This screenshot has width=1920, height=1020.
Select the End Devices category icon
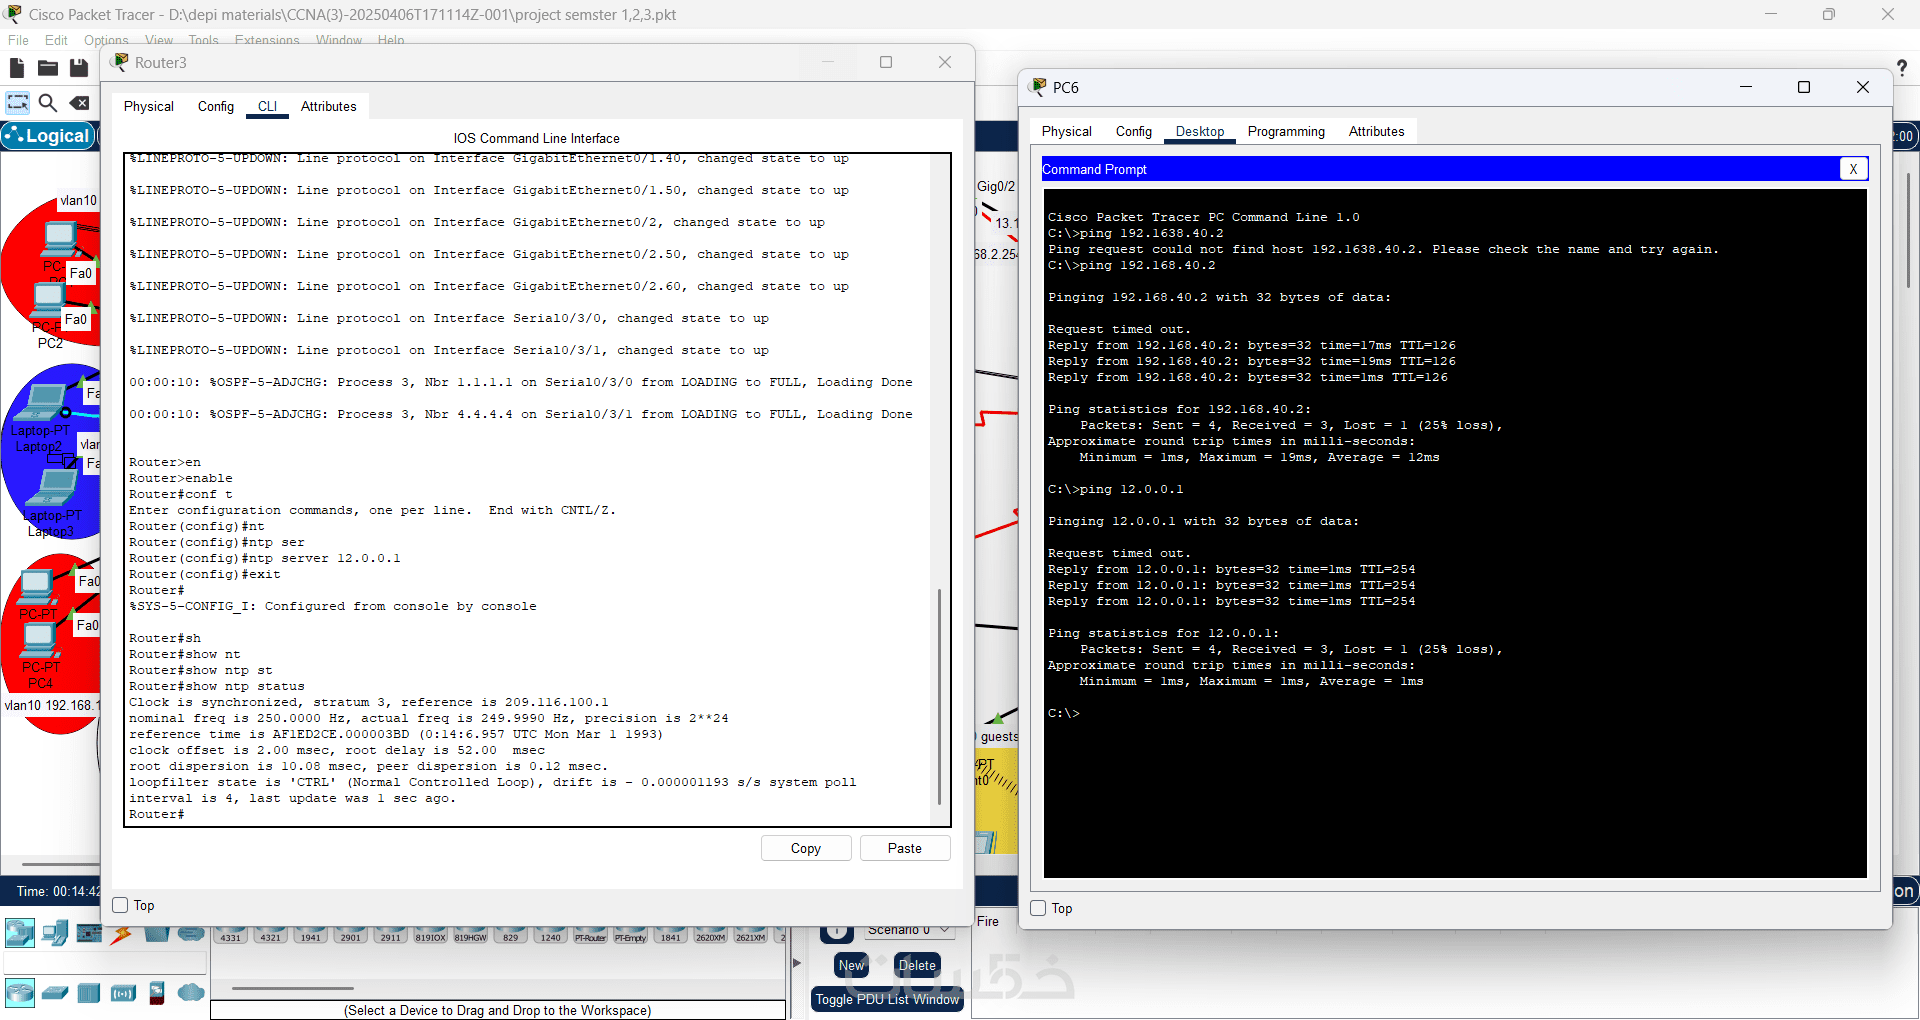pyautogui.click(x=55, y=933)
